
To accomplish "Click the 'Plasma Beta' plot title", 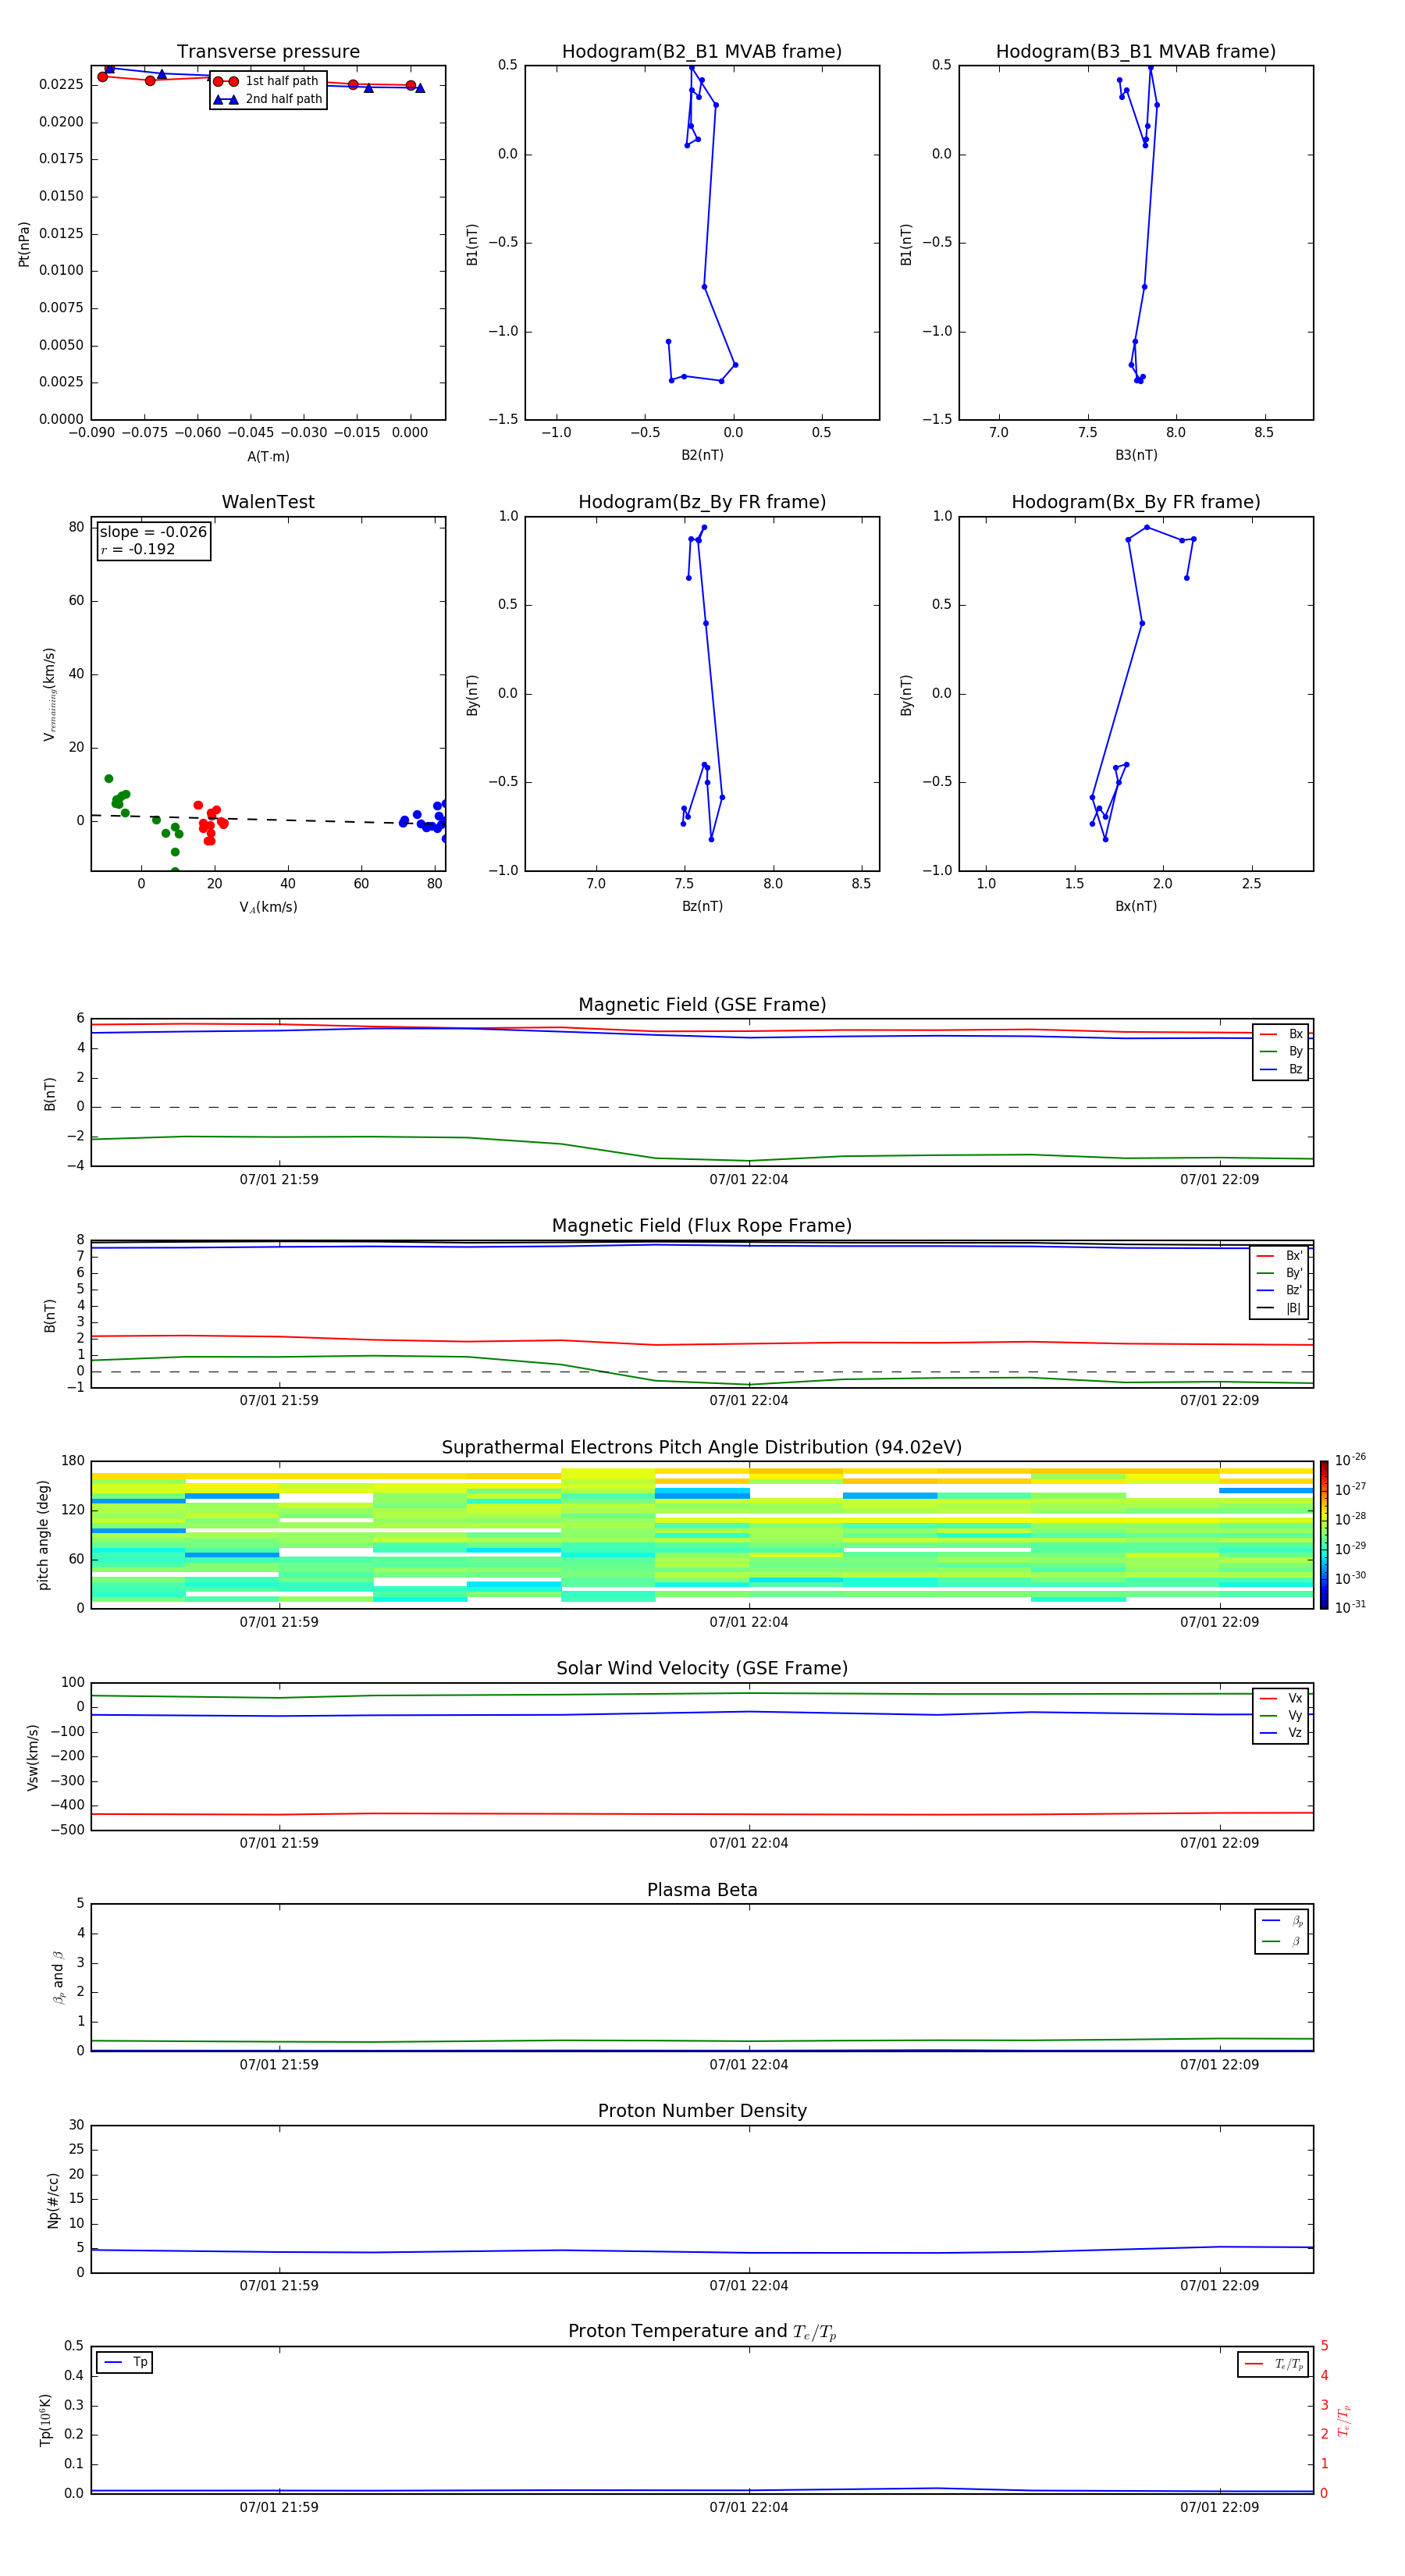I will click(x=702, y=1890).
